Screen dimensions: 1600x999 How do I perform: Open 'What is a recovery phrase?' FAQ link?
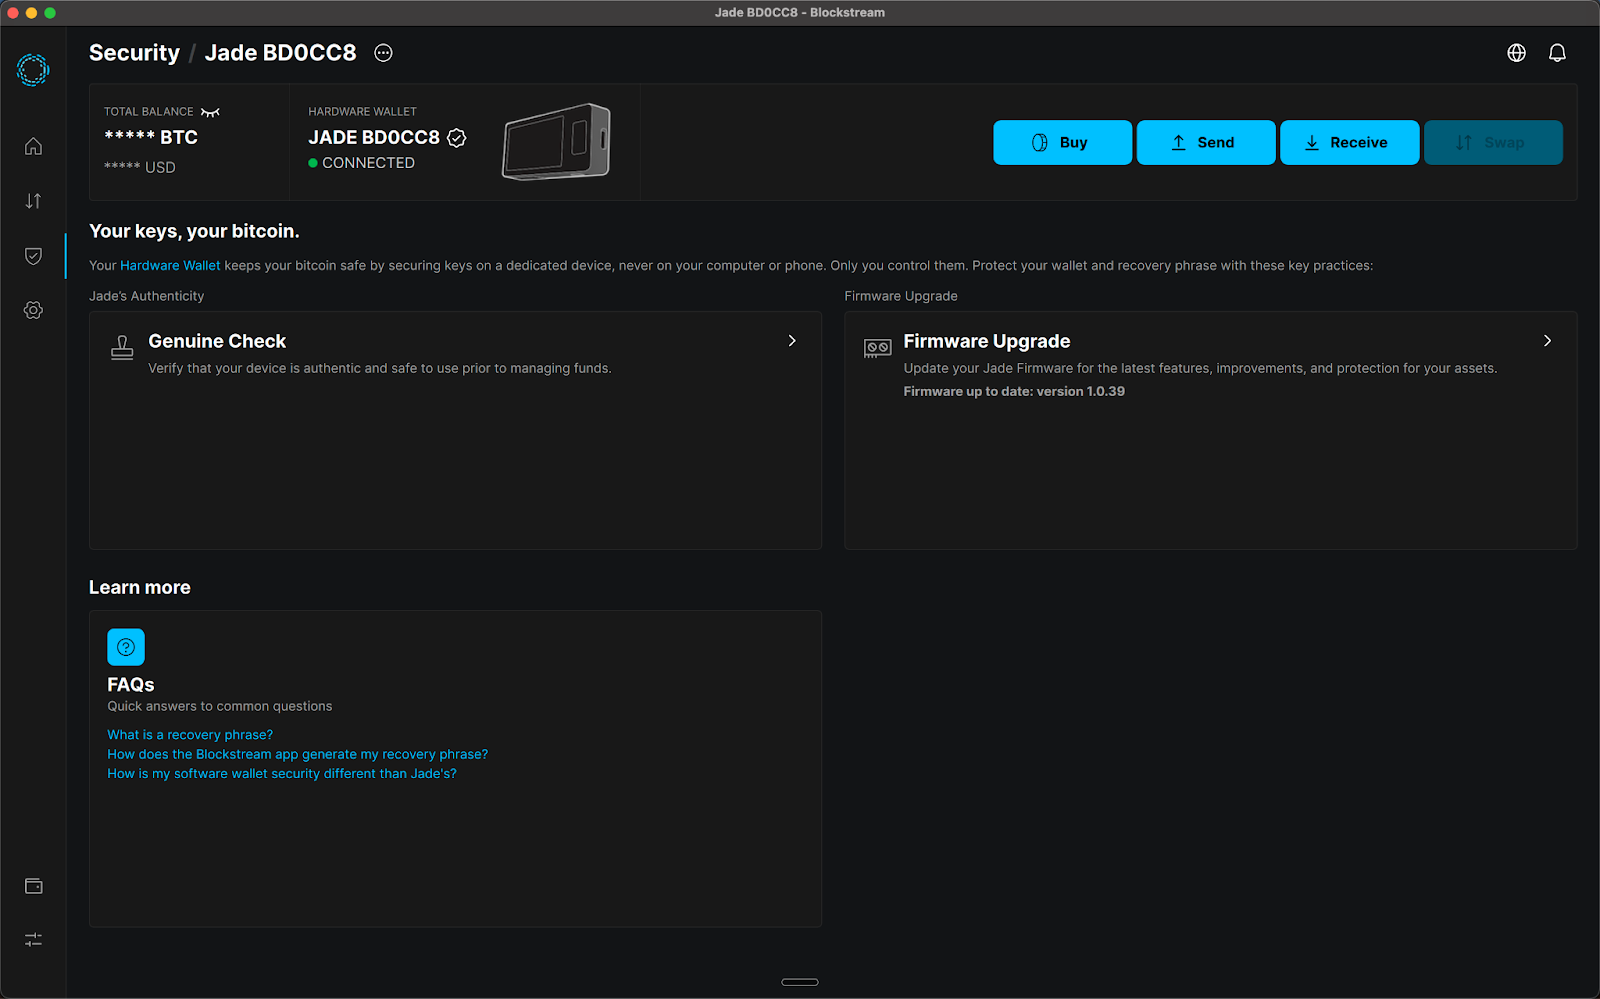(190, 734)
